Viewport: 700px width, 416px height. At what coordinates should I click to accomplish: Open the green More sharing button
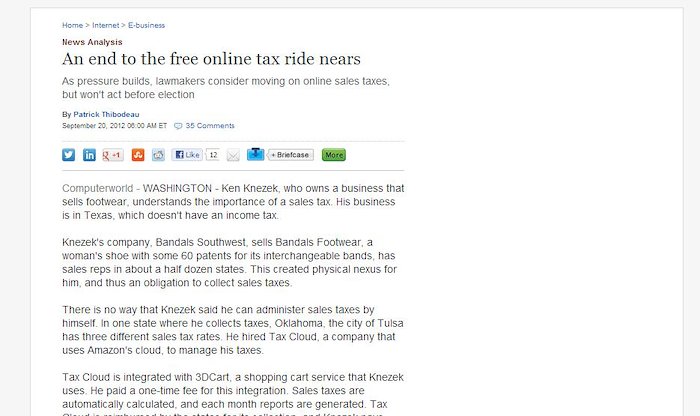click(x=334, y=155)
